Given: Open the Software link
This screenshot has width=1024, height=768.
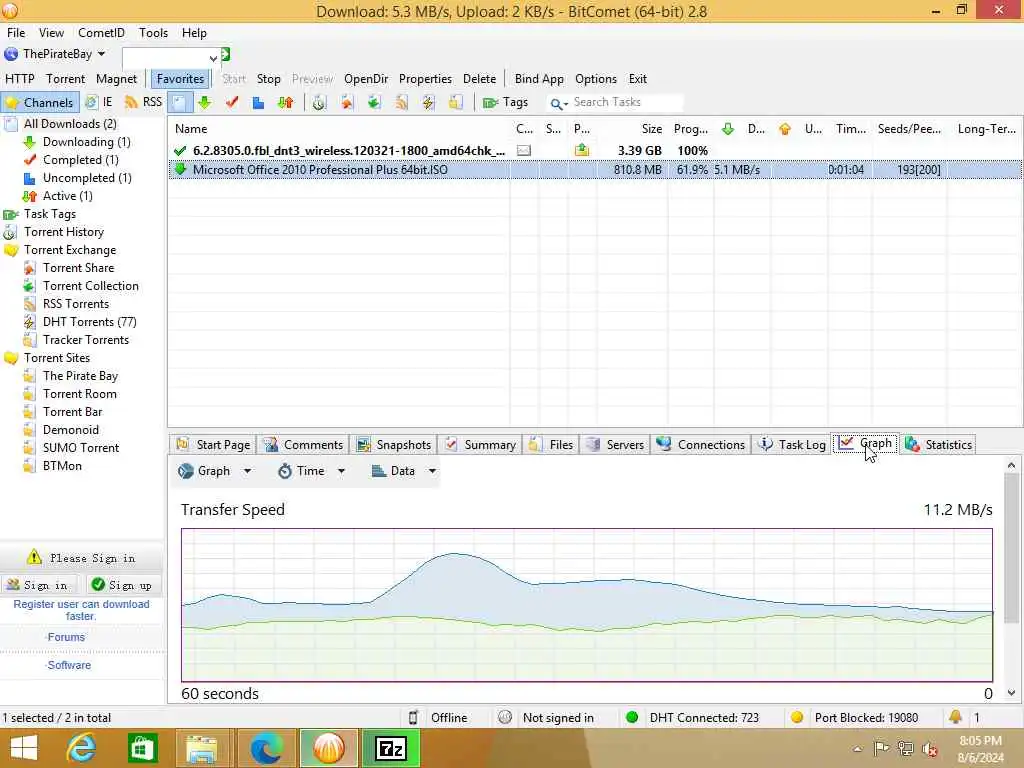Looking at the screenshot, I should click(x=69, y=665).
